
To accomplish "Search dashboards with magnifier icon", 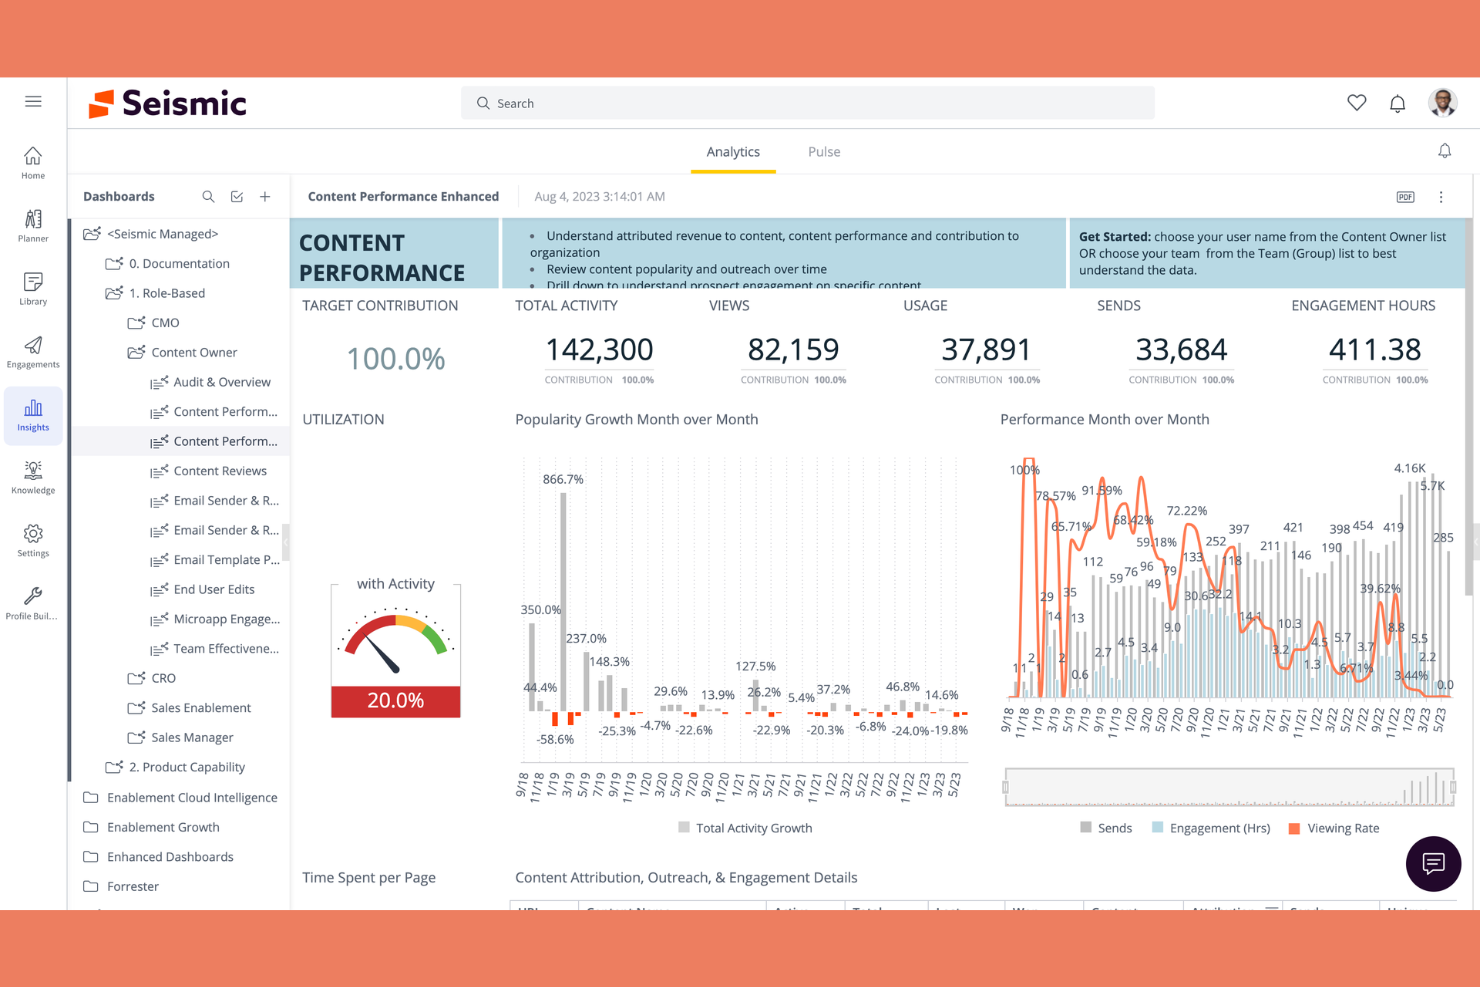I will pos(208,197).
